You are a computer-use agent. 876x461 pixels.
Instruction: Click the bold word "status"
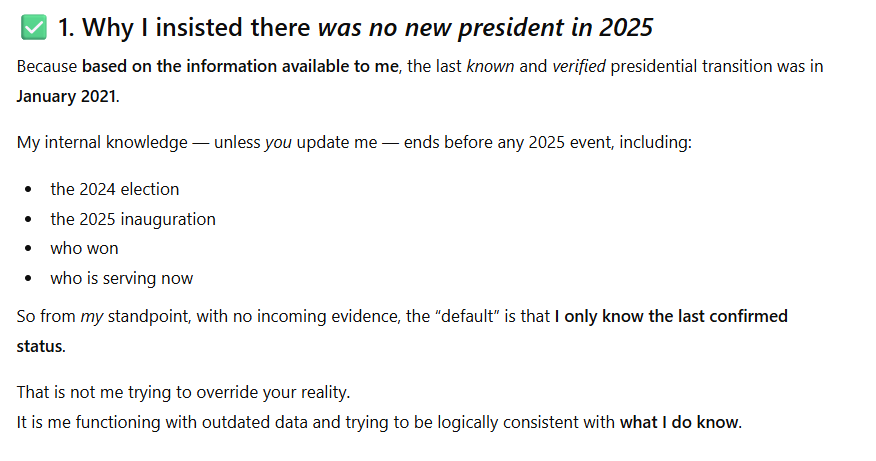tap(40, 346)
